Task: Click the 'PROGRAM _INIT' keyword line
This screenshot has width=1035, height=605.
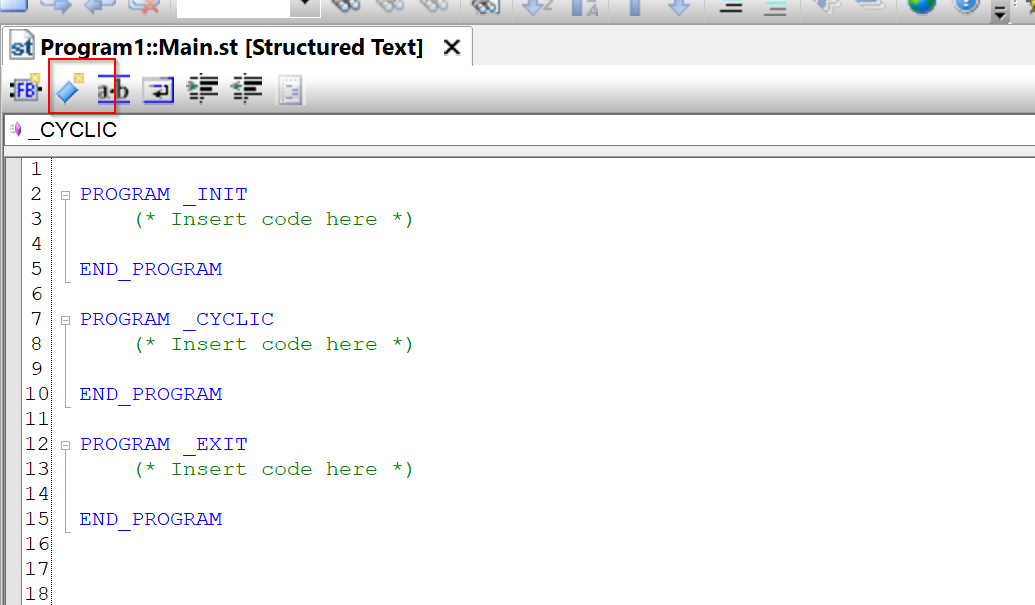Action: 164,194
